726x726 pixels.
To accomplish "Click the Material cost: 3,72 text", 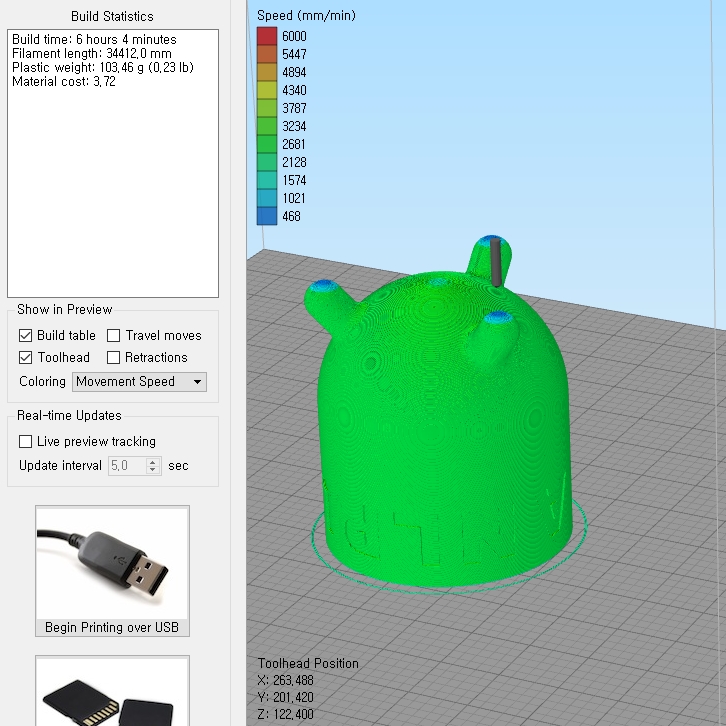I will [x=64, y=81].
